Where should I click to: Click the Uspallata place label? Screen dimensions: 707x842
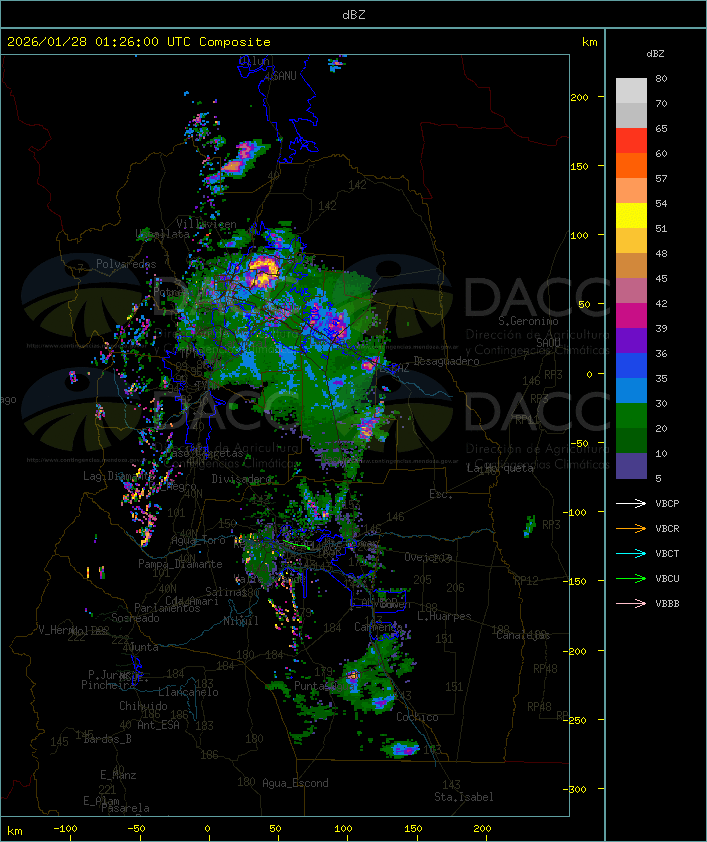pyautogui.click(x=163, y=234)
